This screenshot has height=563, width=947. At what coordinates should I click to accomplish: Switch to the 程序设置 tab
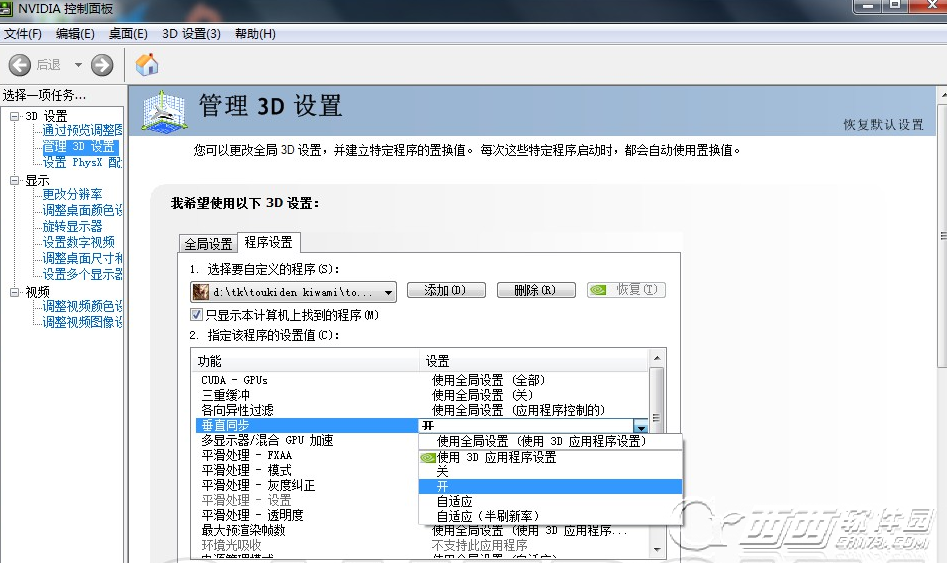(x=269, y=242)
